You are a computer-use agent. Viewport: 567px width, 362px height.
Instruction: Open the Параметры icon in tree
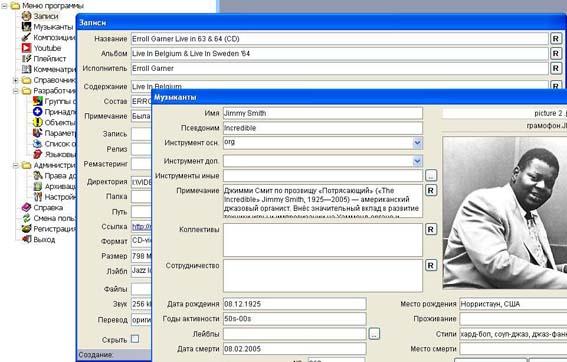tap(38, 133)
